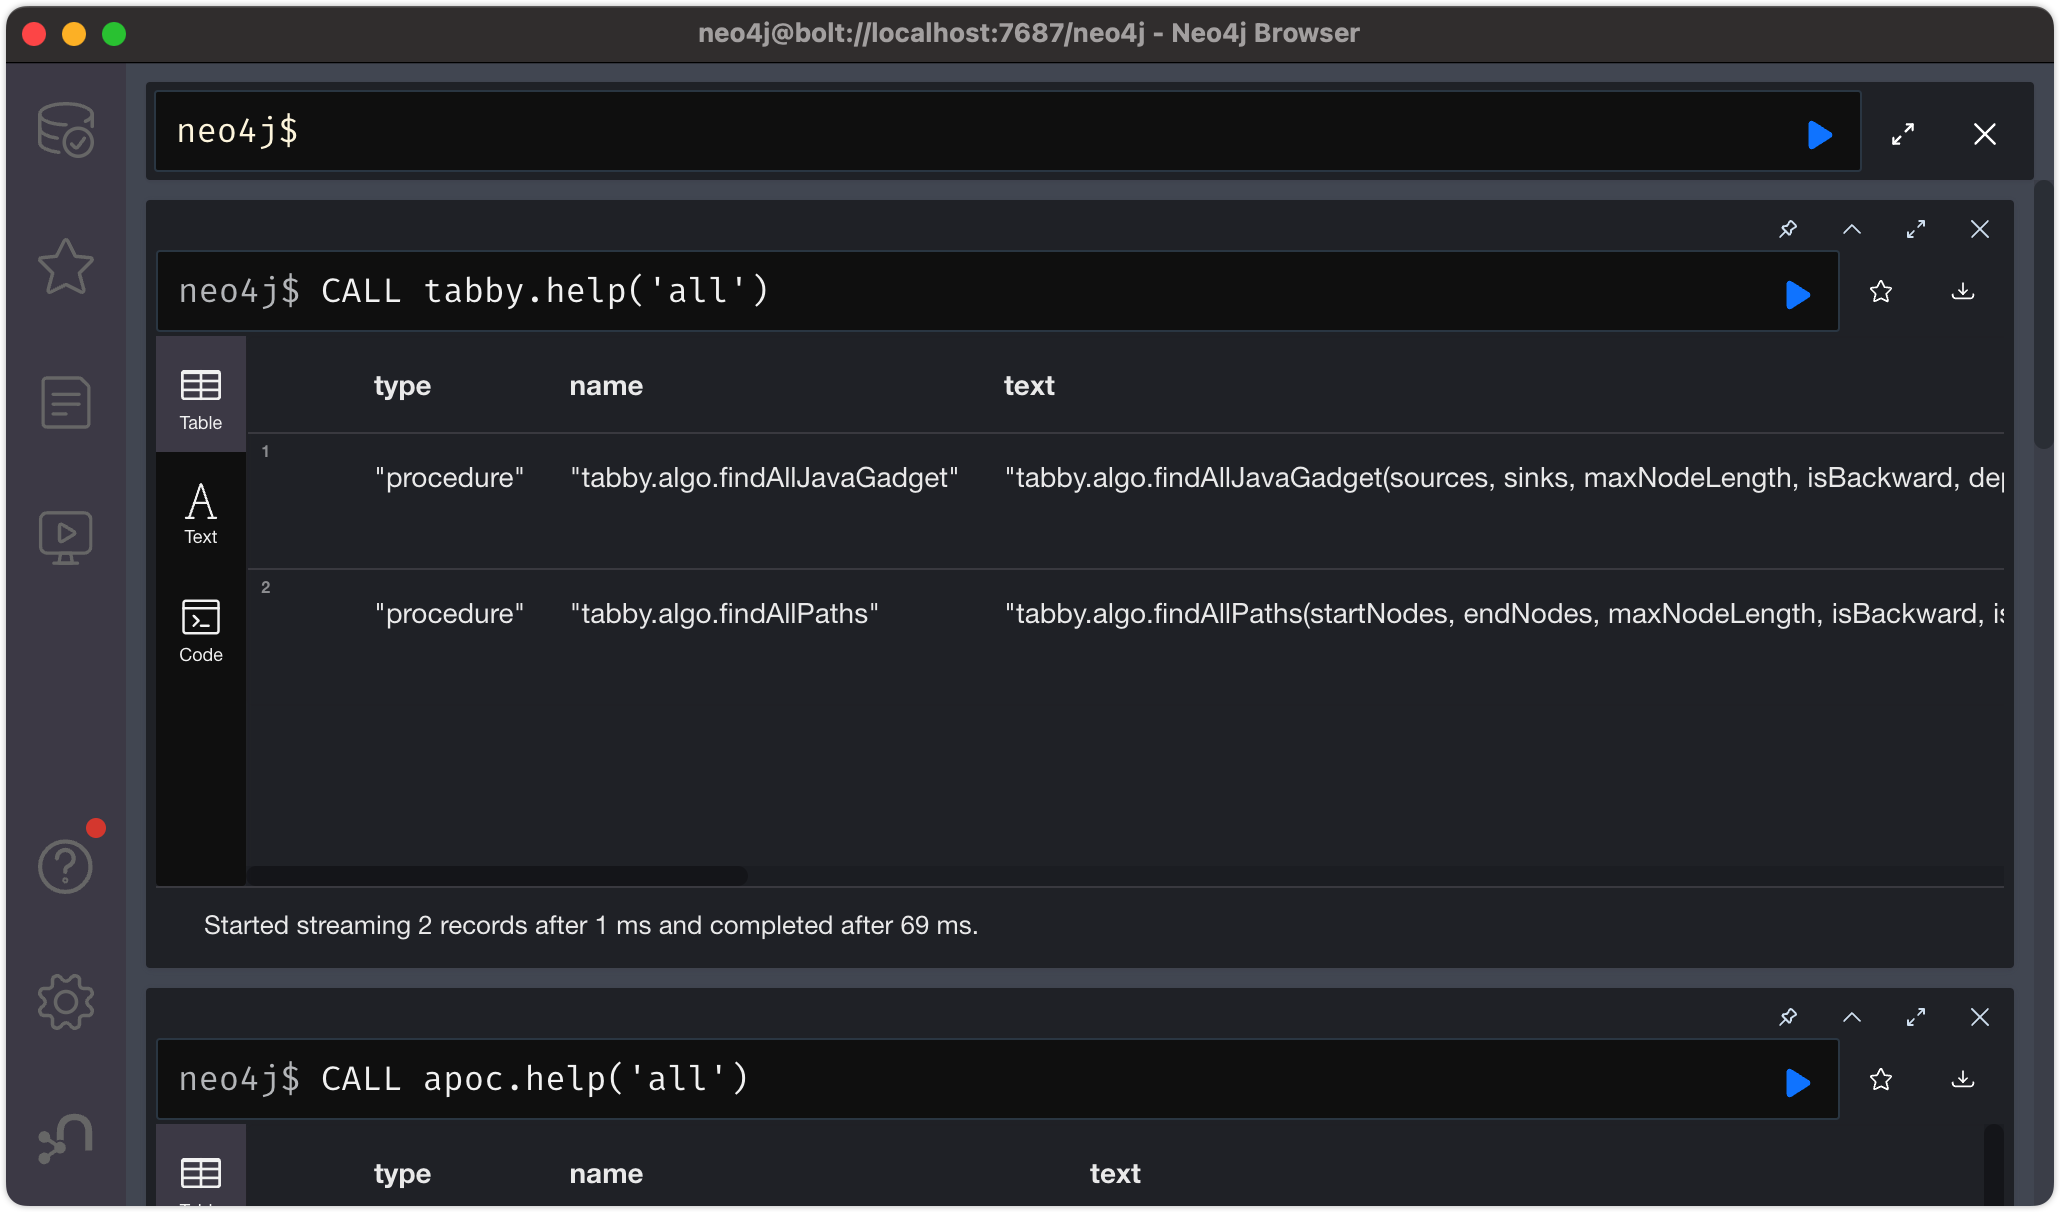
Task: Open Help and Learn question icon
Action: click(x=66, y=866)
